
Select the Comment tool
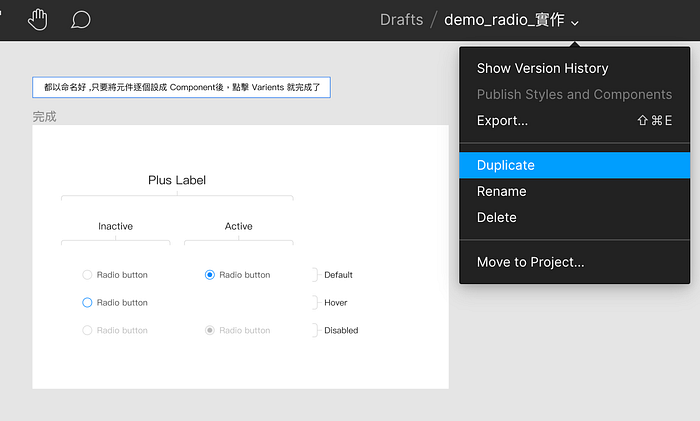click(81, 20)
